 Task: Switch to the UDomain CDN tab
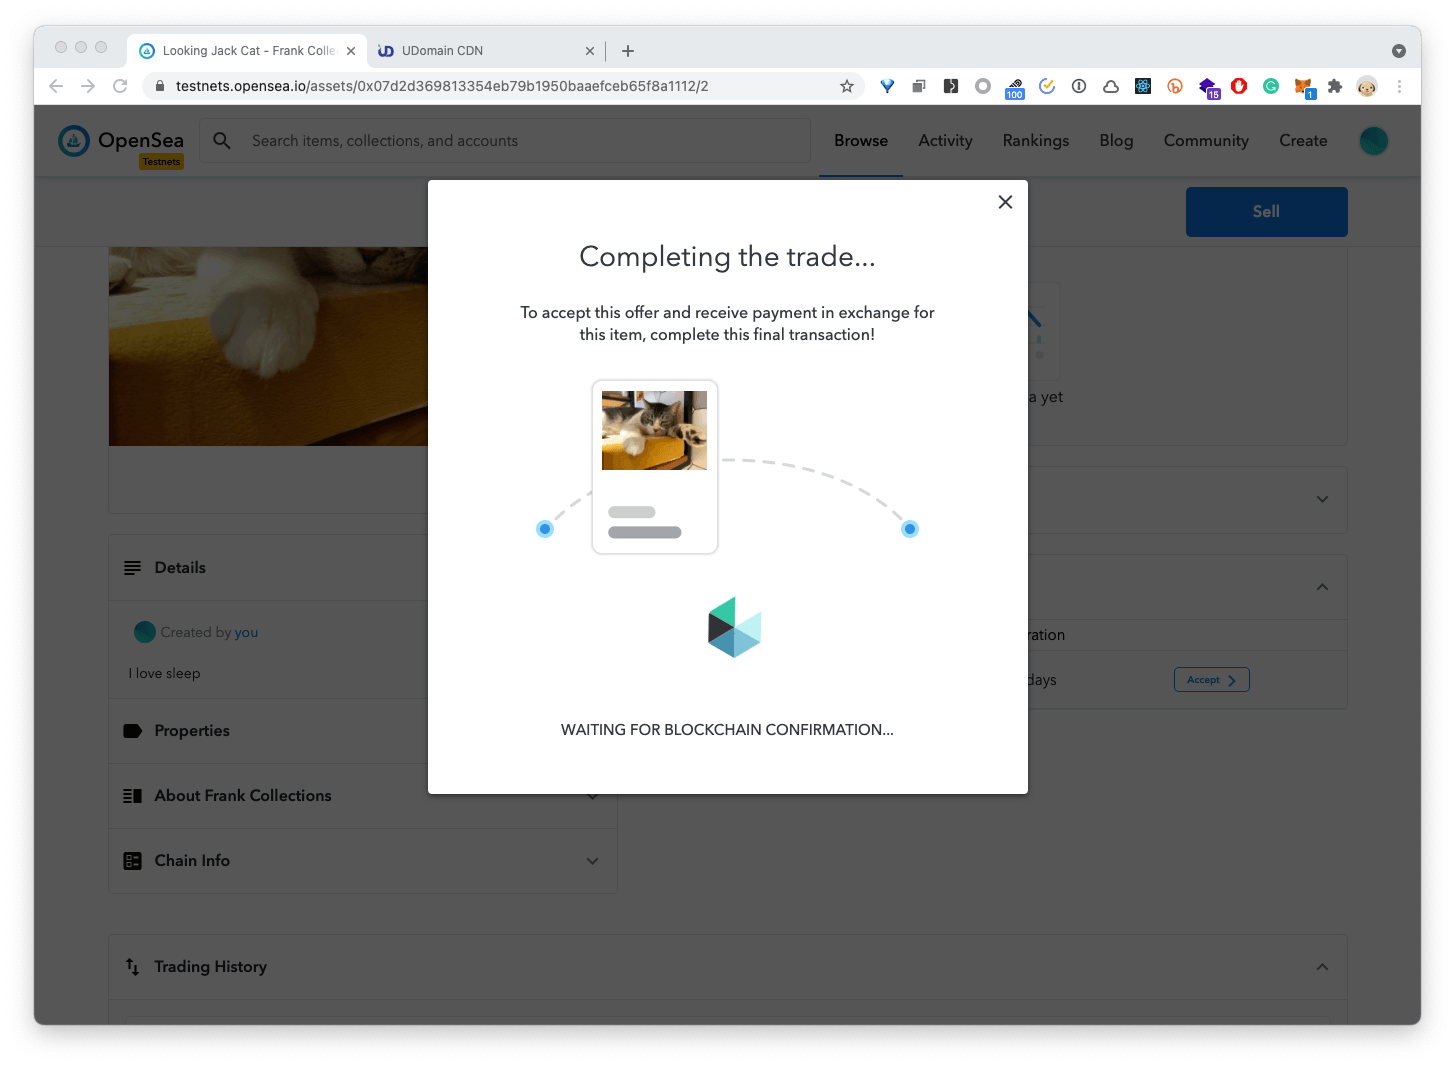click(442, 51)
